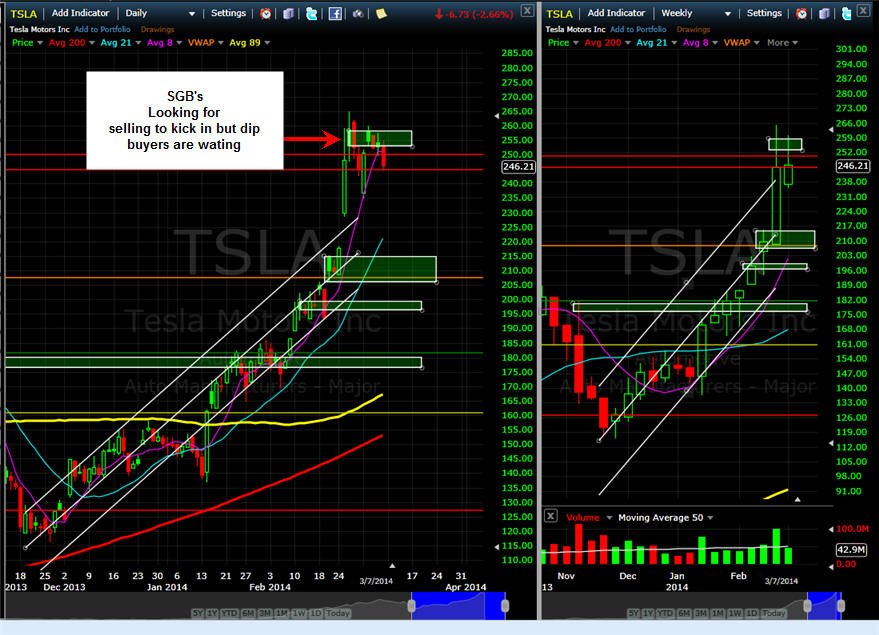Share Daily chart via Facebook icon

pos(335,13)
